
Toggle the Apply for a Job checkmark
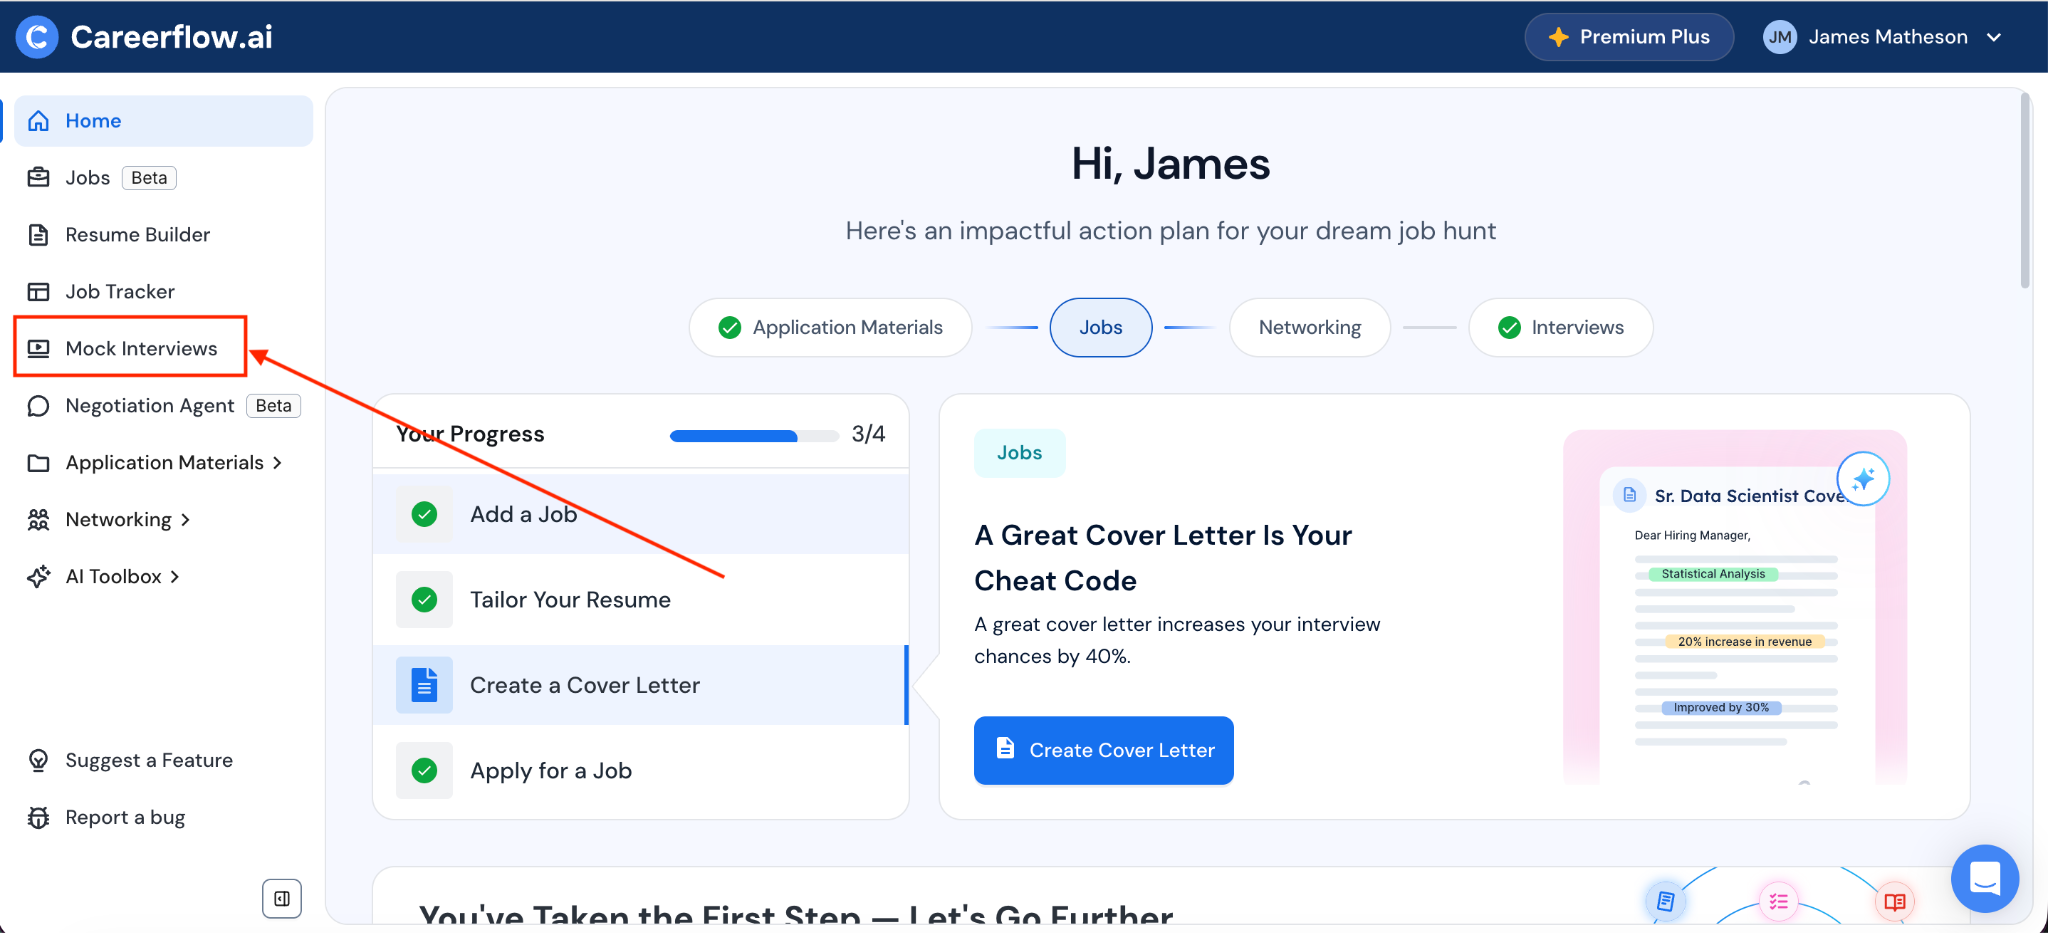coord(424,770)
